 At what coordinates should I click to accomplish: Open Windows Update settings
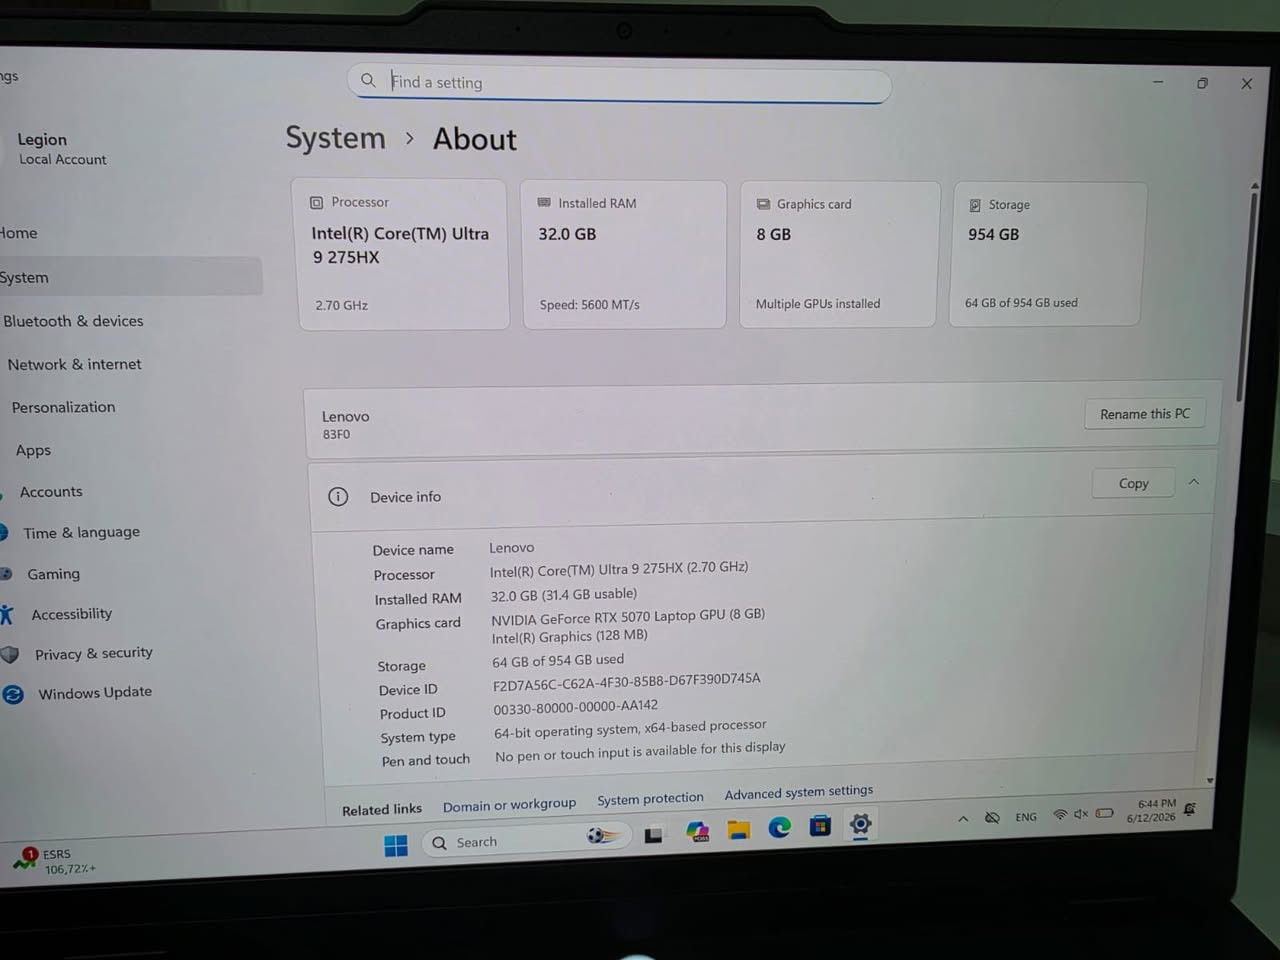tap(95, 692)
